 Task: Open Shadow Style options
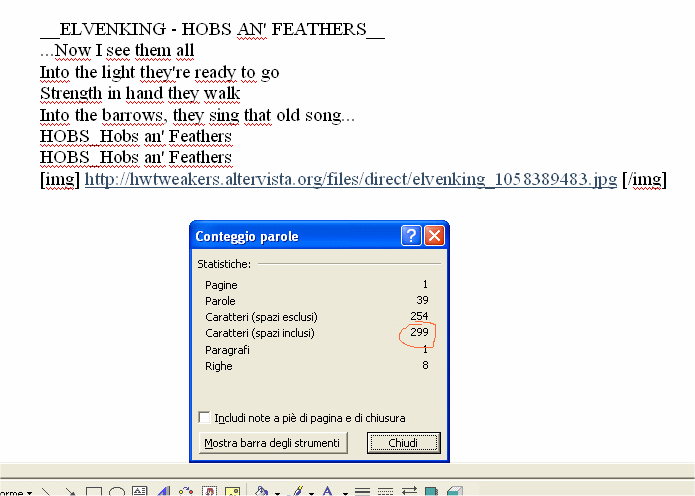(431, 491)
